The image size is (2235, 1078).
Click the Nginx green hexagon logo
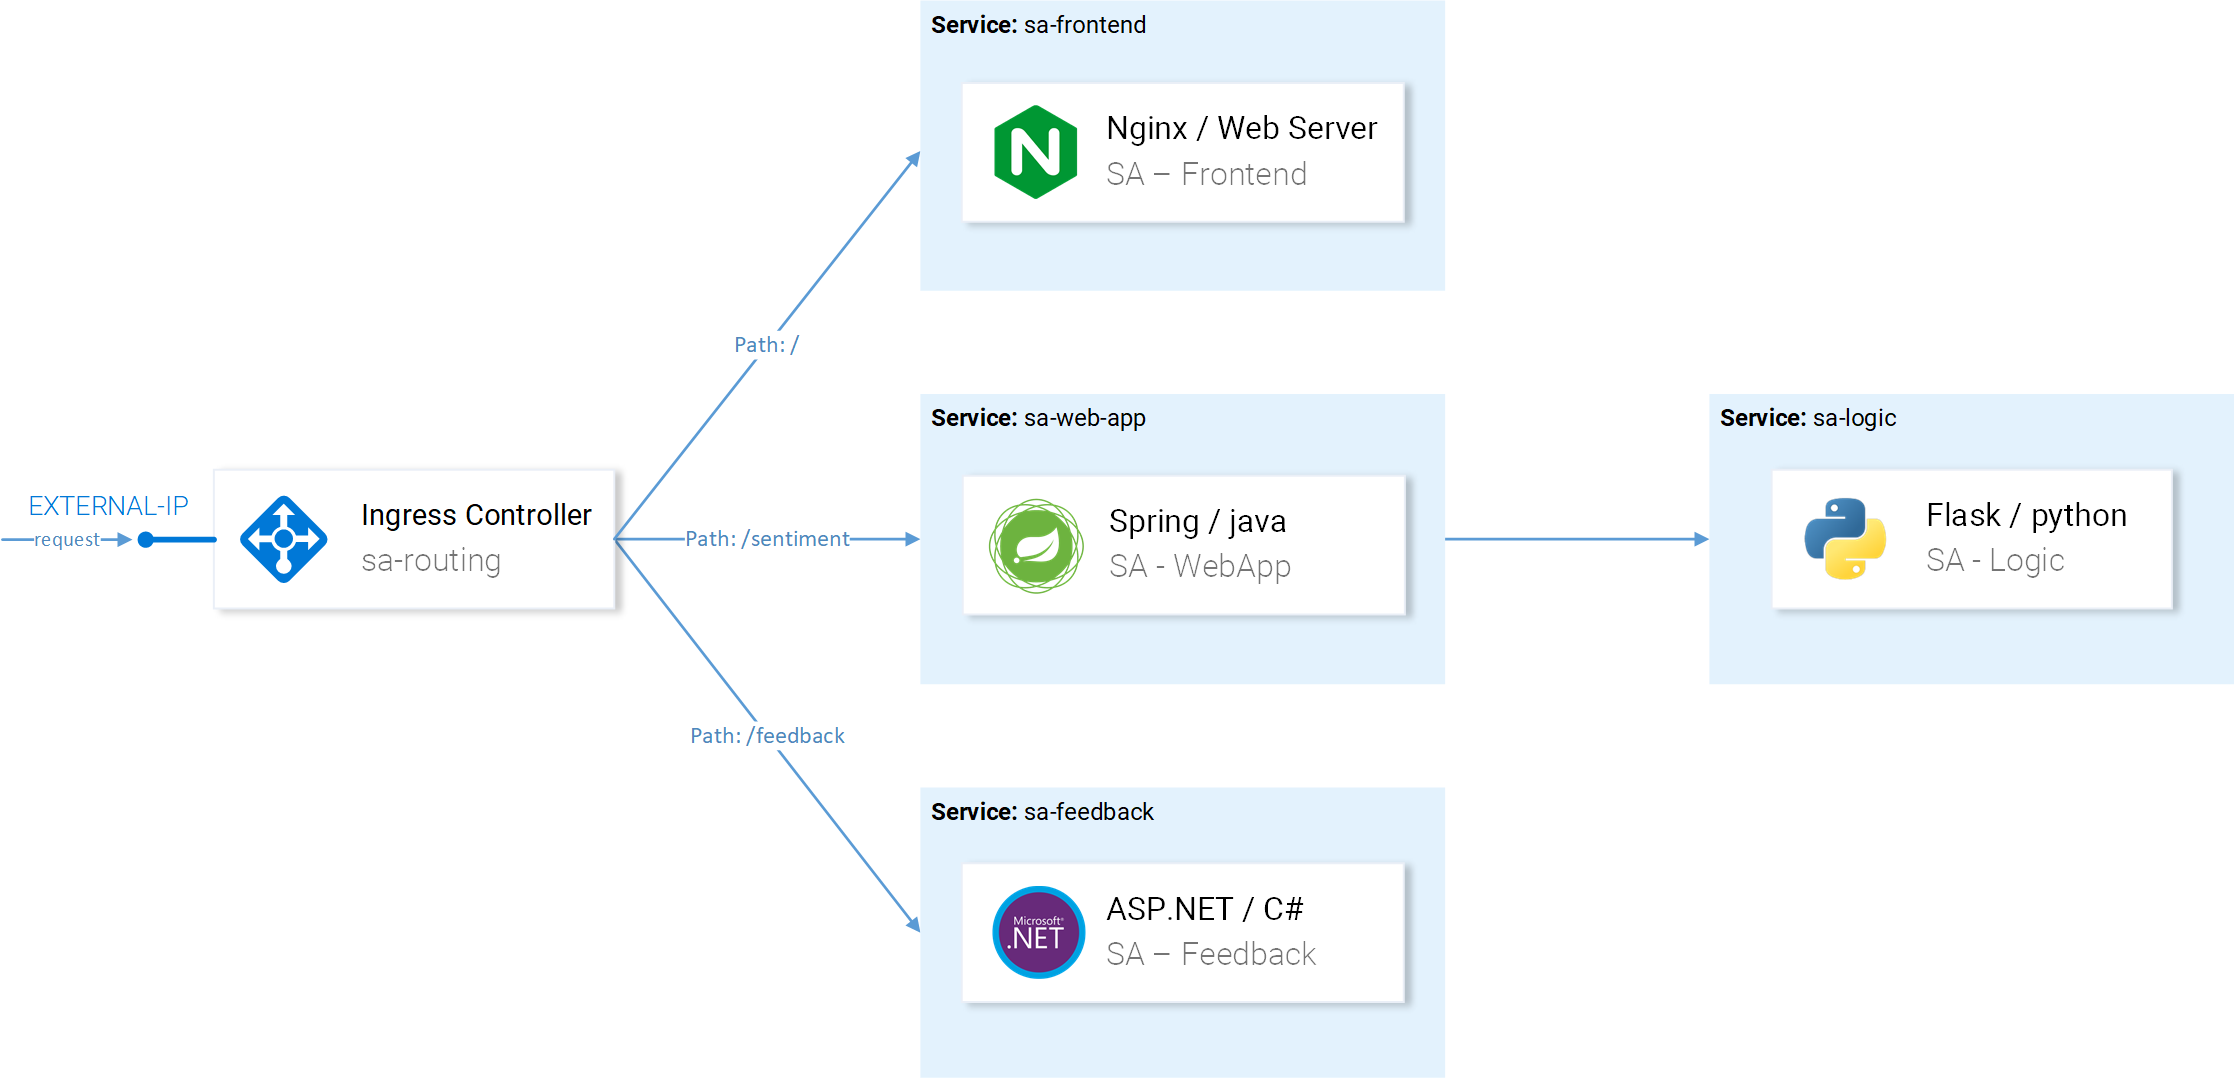1035,152
